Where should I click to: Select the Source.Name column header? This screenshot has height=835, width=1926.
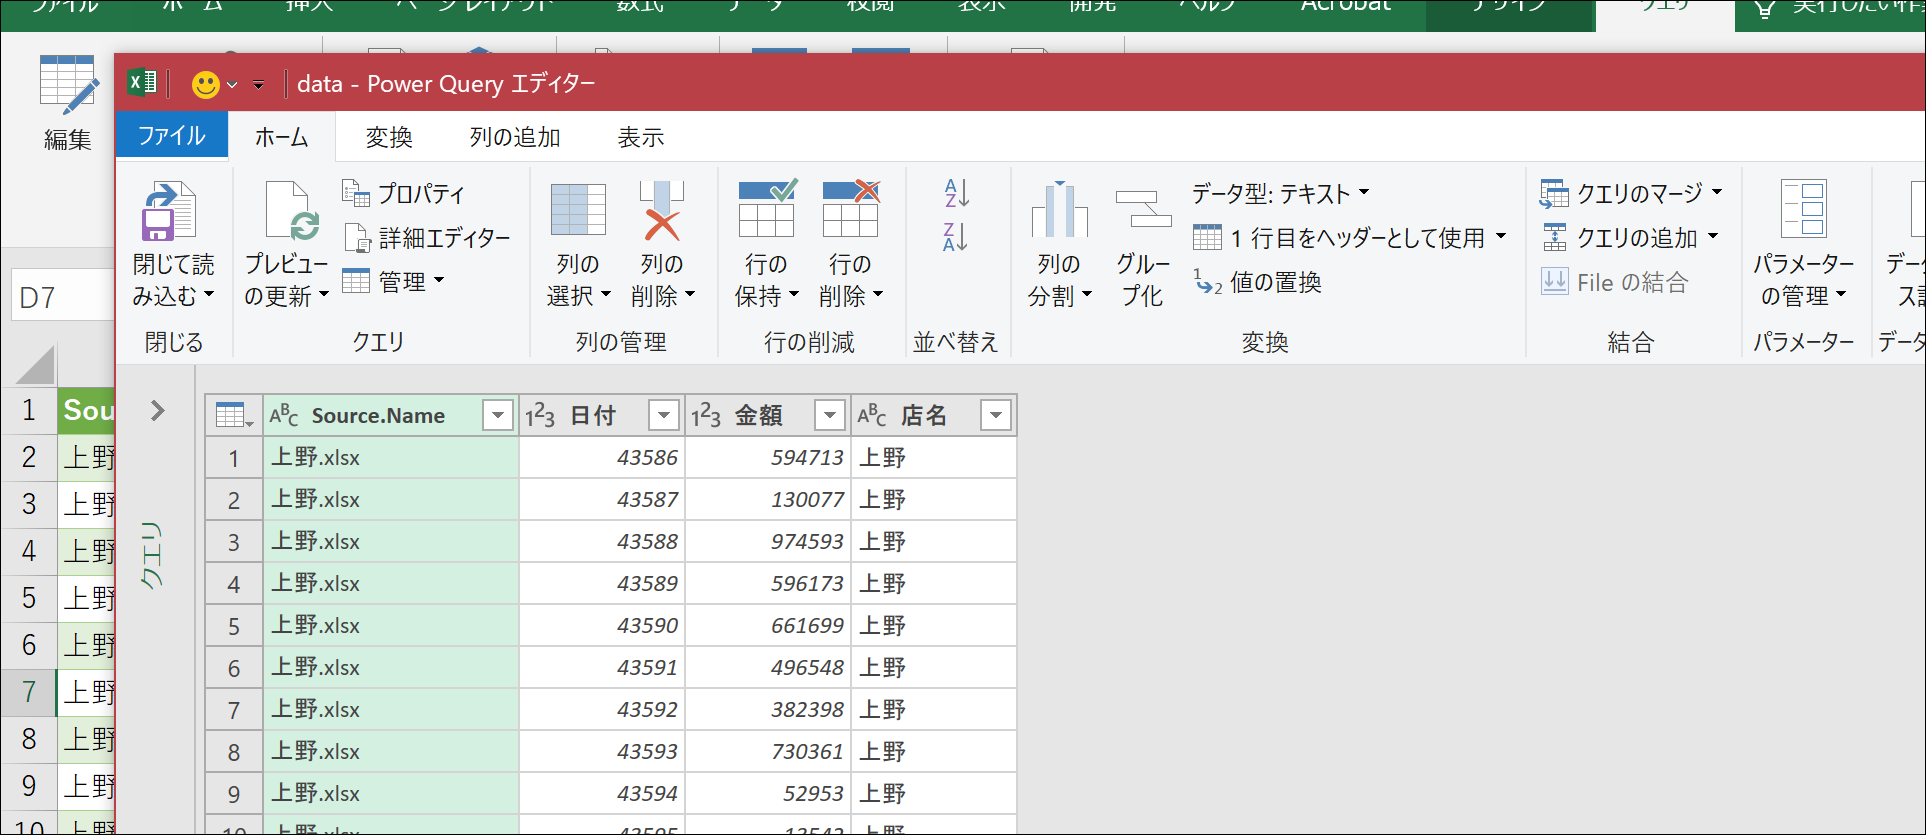pos(390,415)
